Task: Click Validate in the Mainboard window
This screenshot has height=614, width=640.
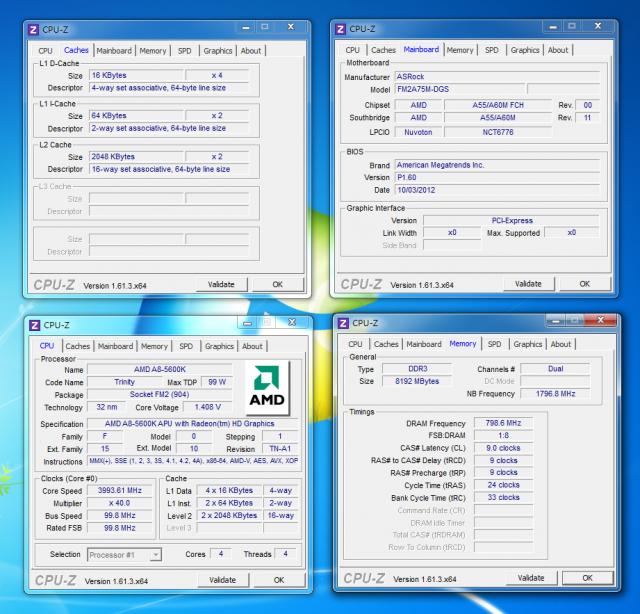Action: 528,284
